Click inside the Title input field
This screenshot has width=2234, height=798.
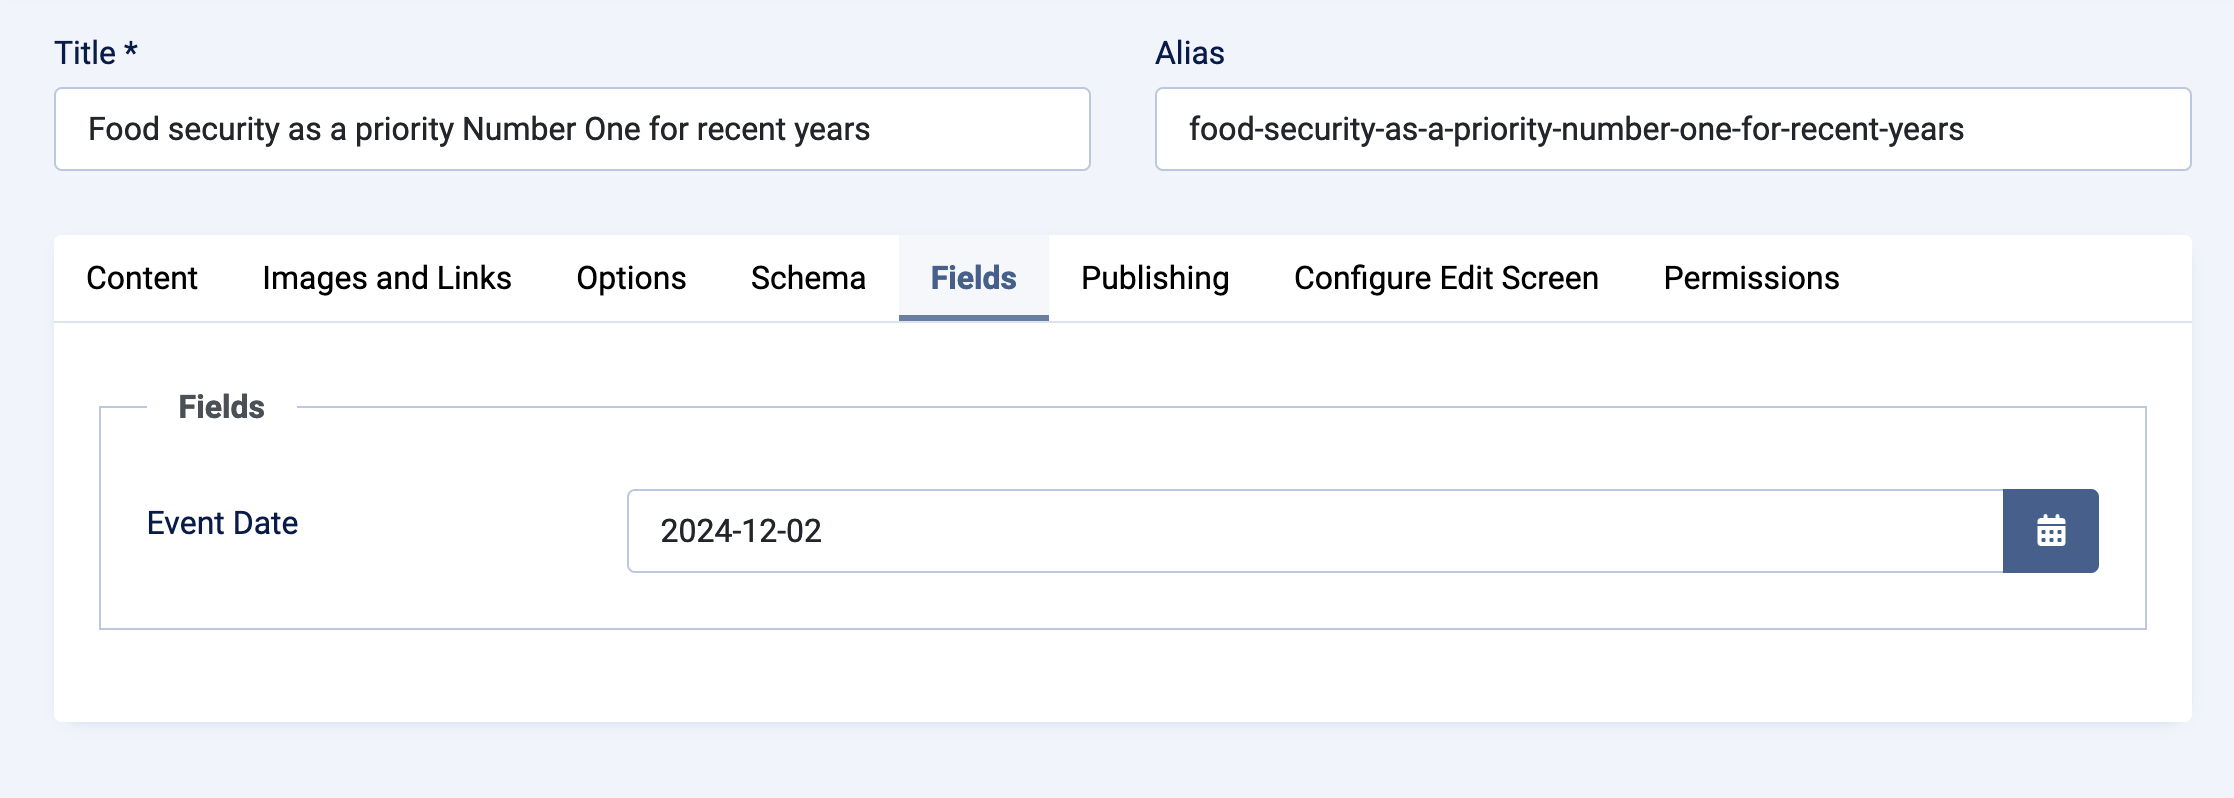tap(570, 129)
